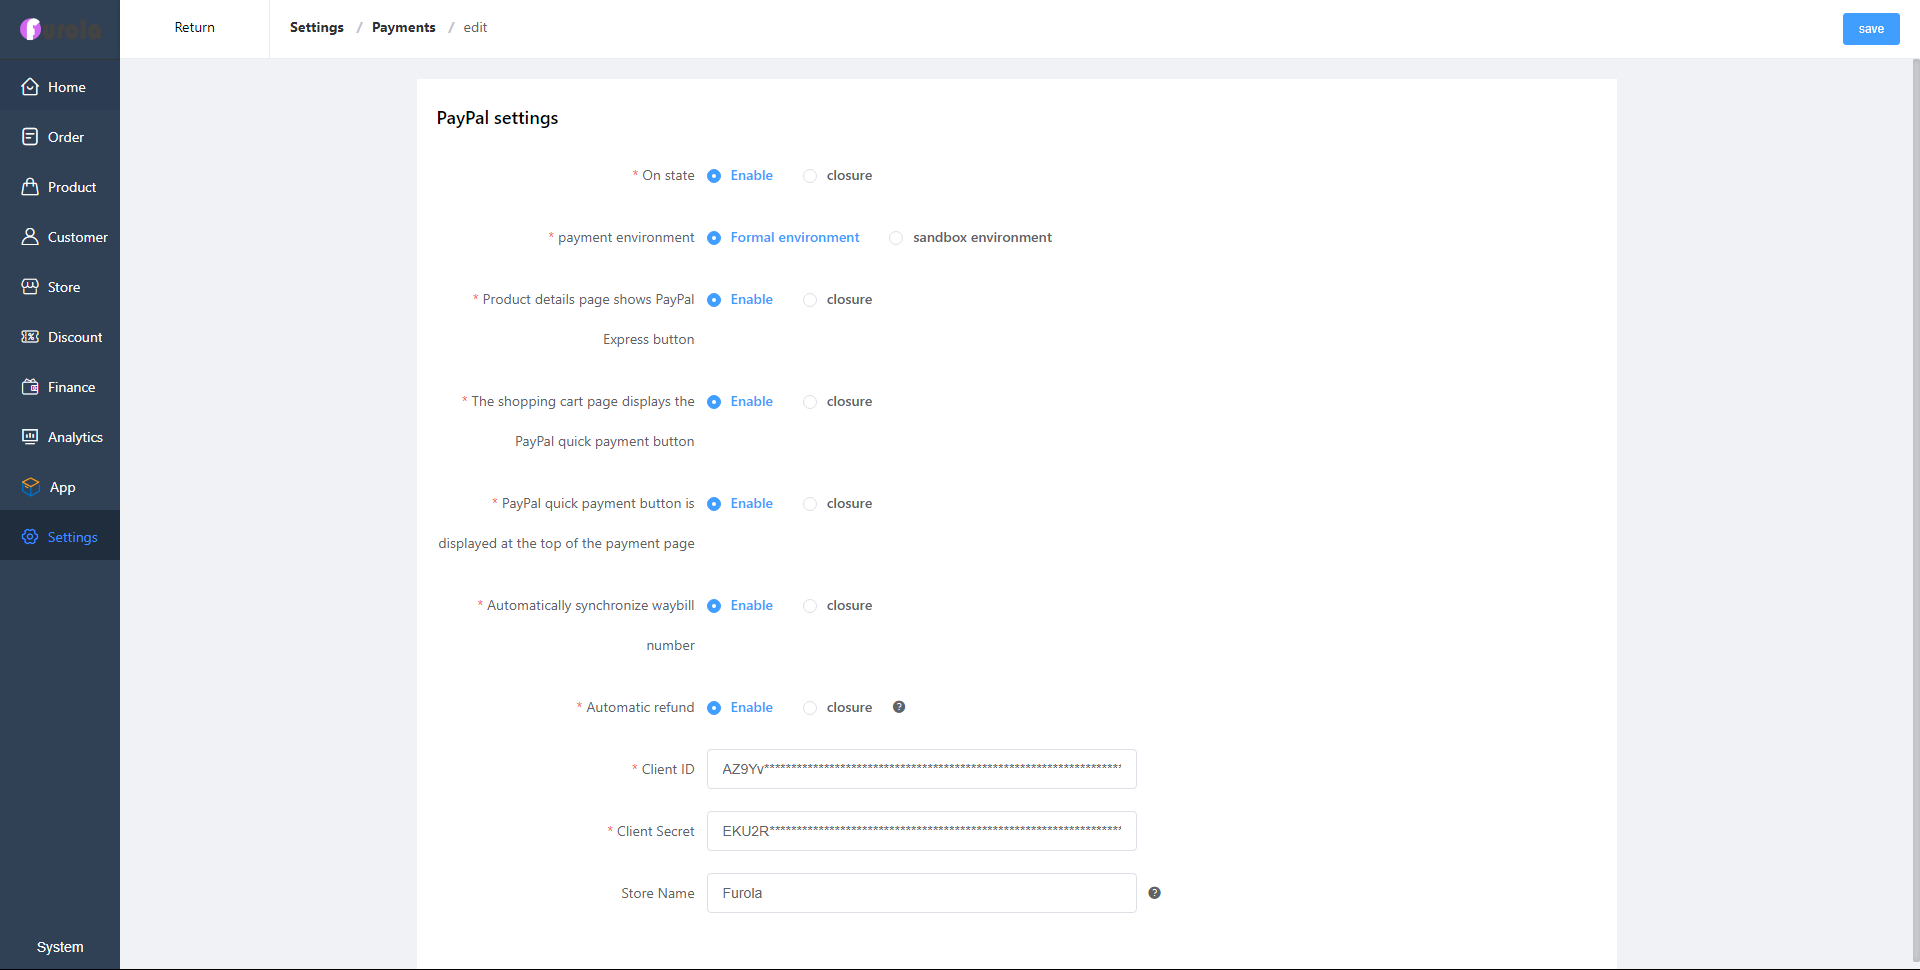Click the PayPal settings heading
Screen dimensions: 1920x970
coord(497,118)
